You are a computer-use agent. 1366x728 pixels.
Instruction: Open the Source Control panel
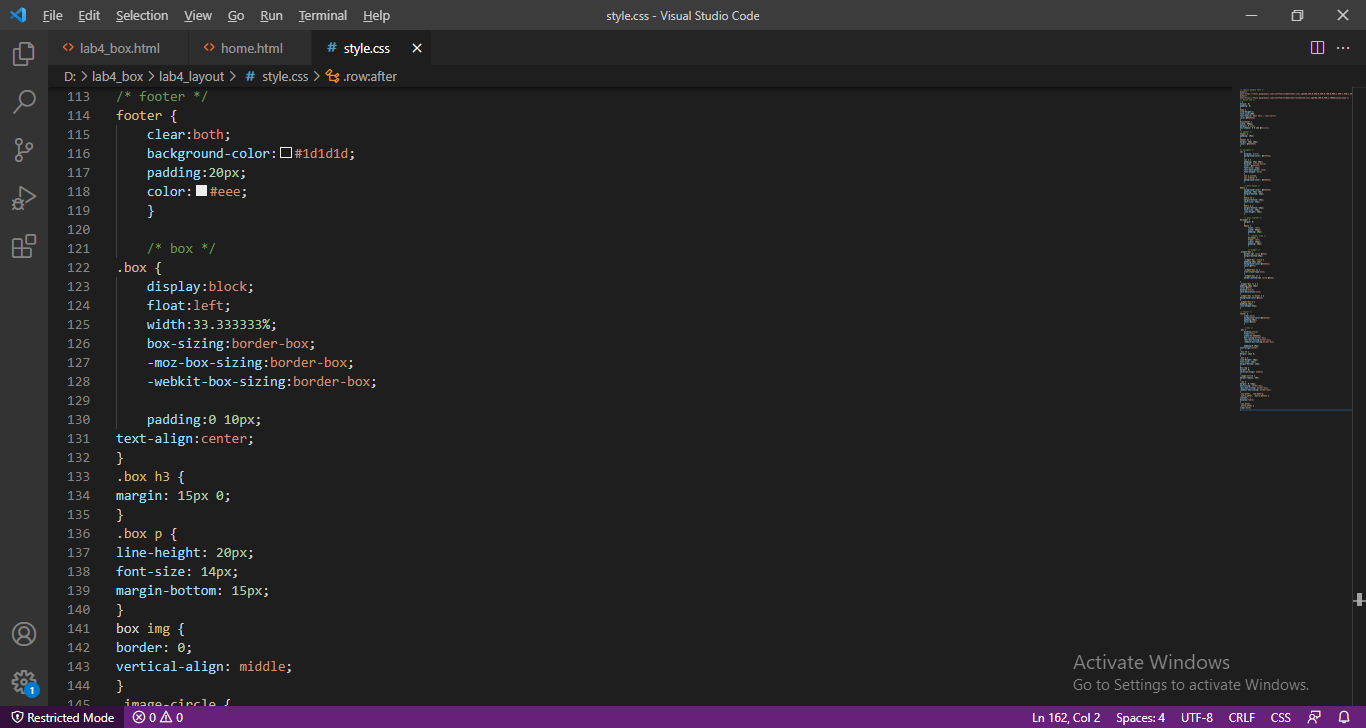click(24, 150)
